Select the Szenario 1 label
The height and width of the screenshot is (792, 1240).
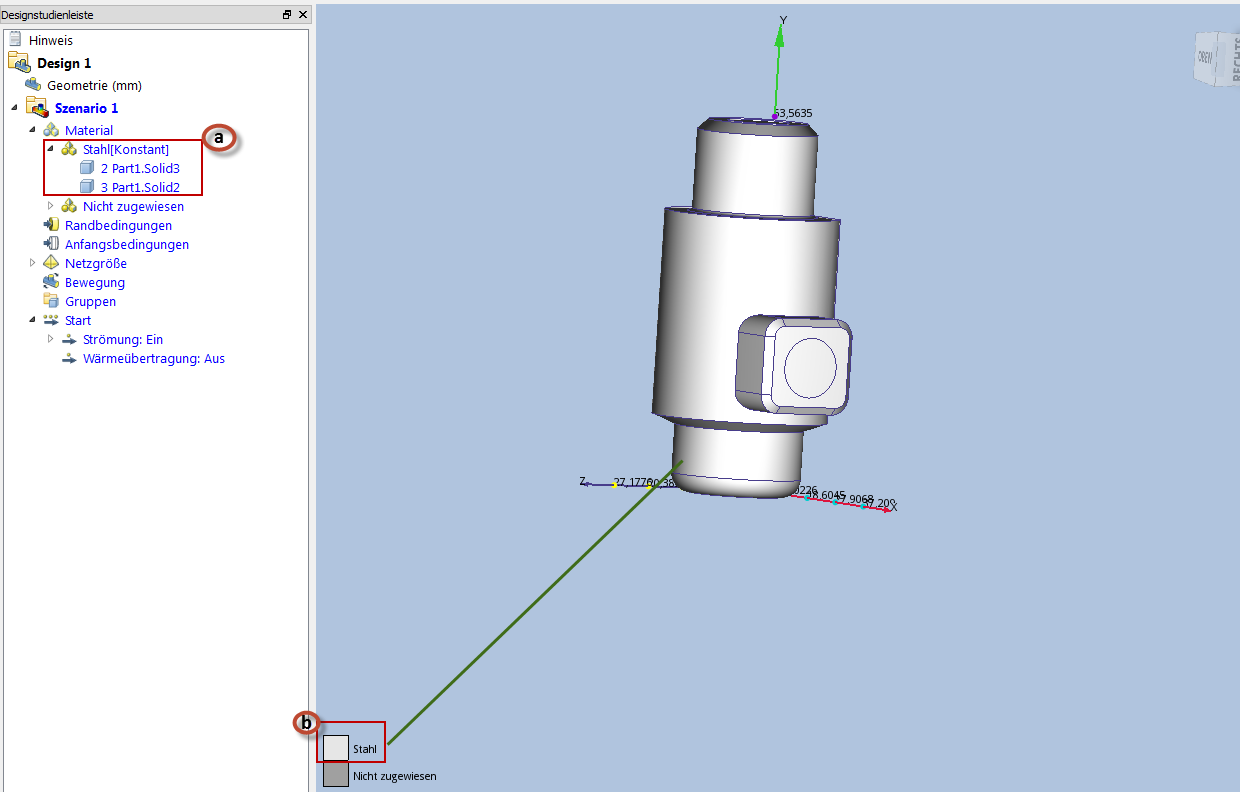tap(86, 108)
